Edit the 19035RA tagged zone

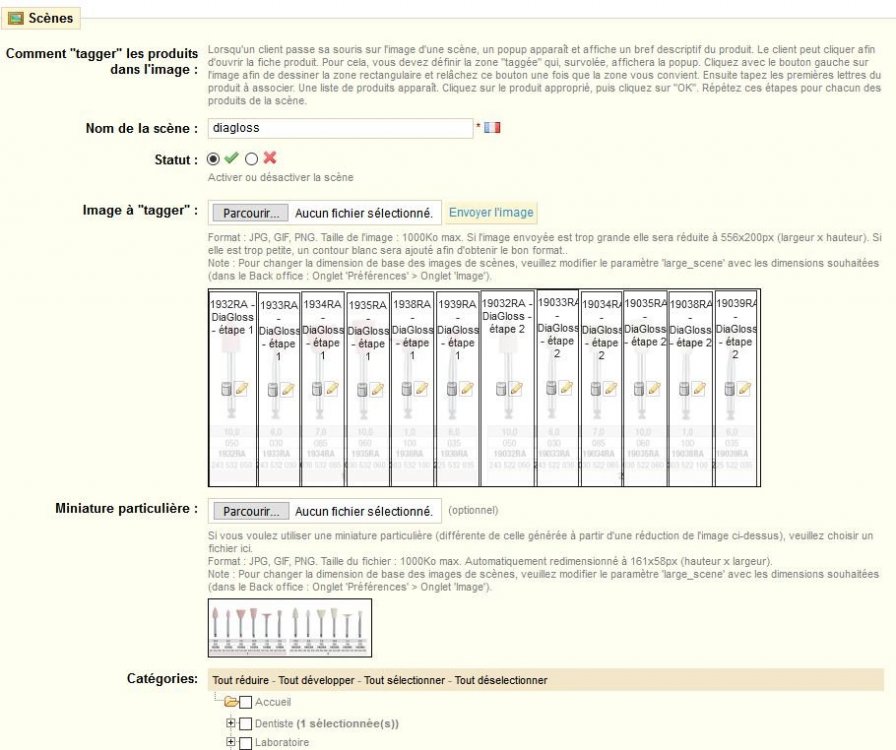[654, 389]
